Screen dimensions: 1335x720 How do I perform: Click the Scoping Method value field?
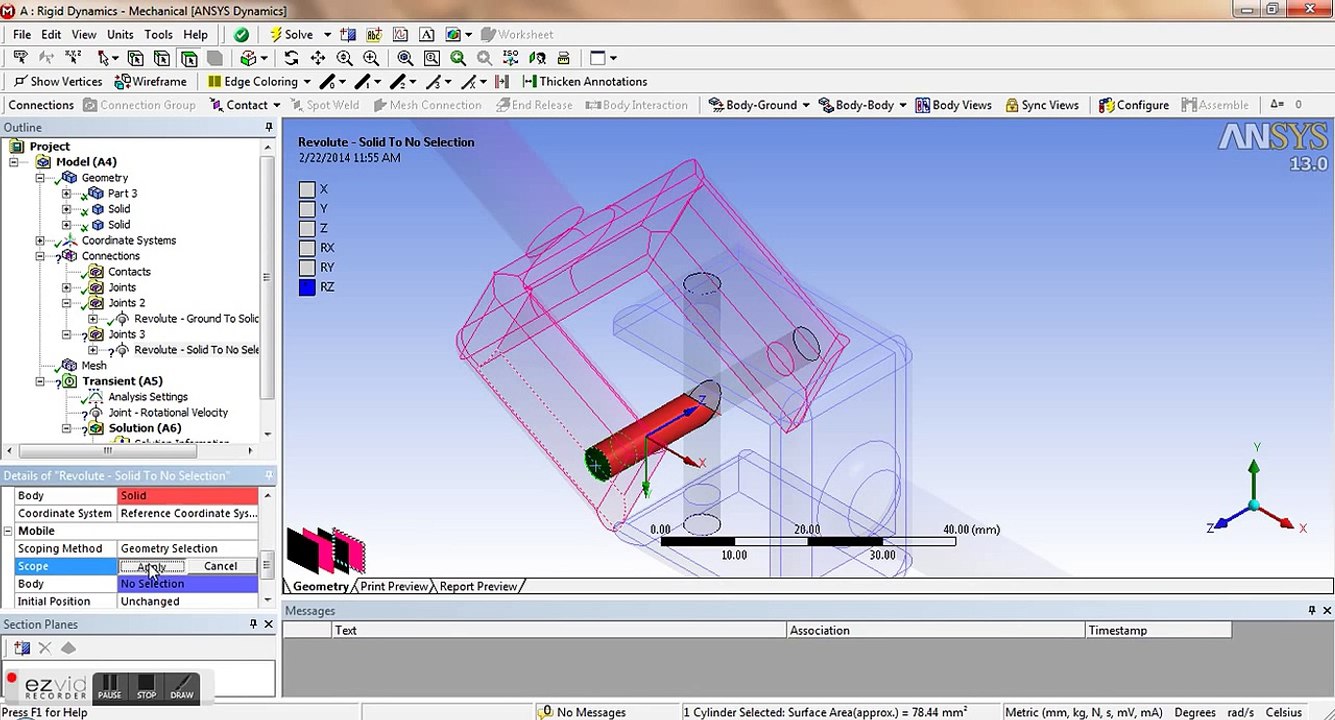click(x=188, y=549)
